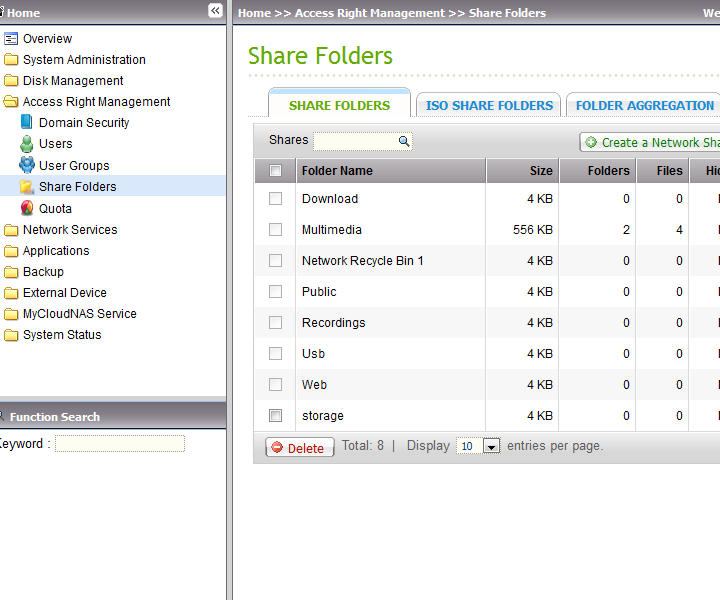The width and height of the screenshot is (720, 600).
Task: Click the Share Folders icon in sidebar
Action: (27, 187)
